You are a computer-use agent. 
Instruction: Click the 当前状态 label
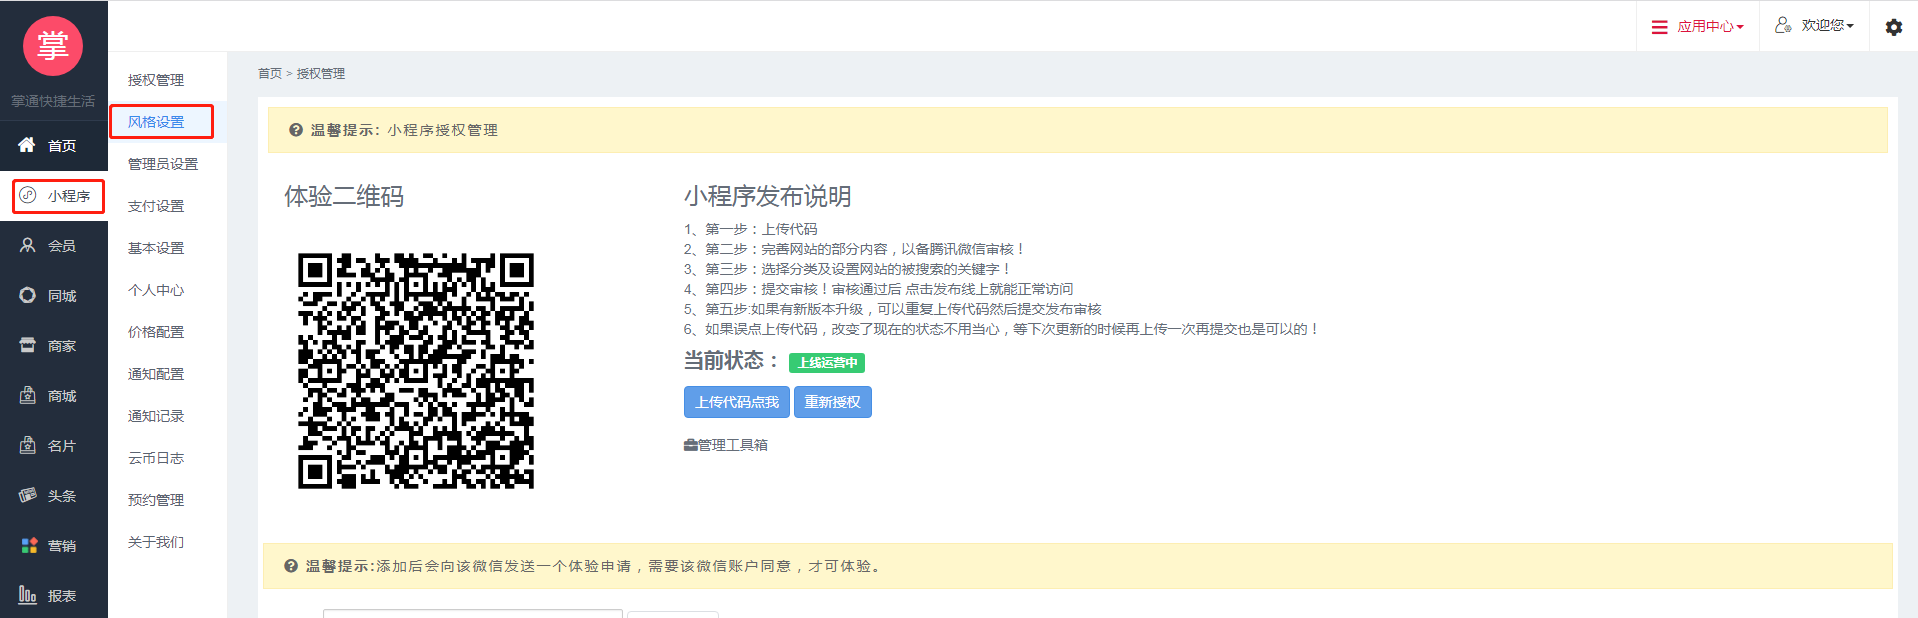(x=731, y=361)
